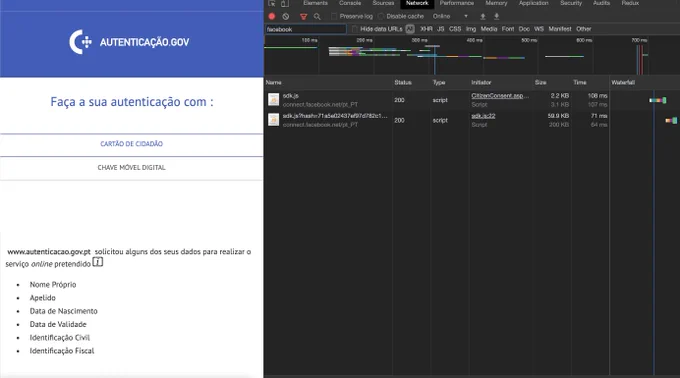Click the waterfall bar of sdk.js?hash row
Viewport: 680px width, 378px height.
click(x=671, y=120)
